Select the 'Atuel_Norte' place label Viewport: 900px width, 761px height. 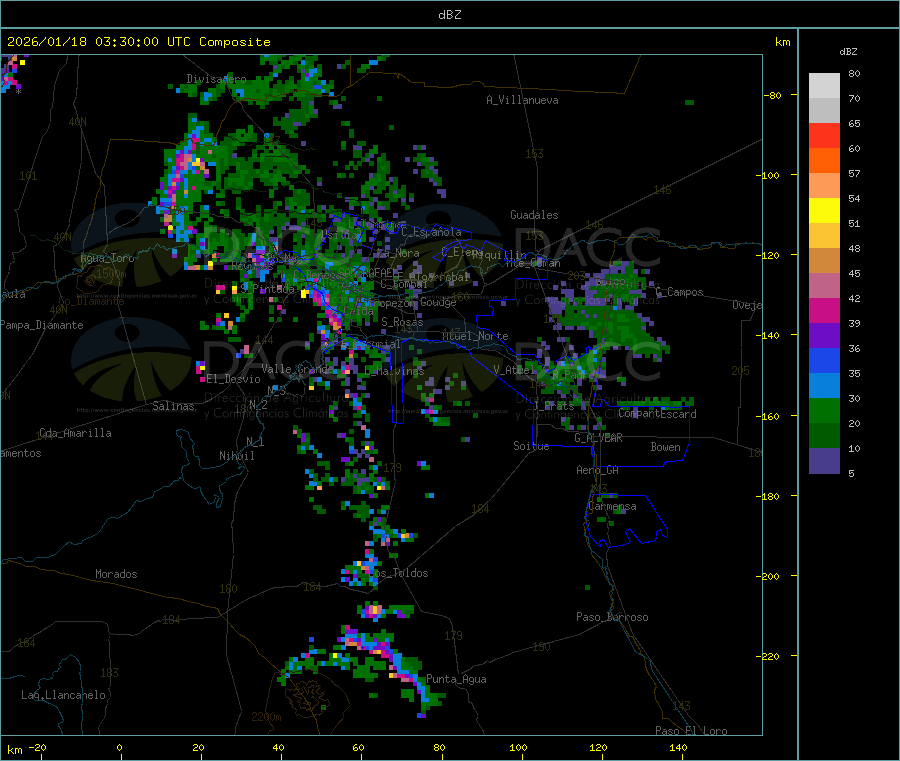coord(475,336)
